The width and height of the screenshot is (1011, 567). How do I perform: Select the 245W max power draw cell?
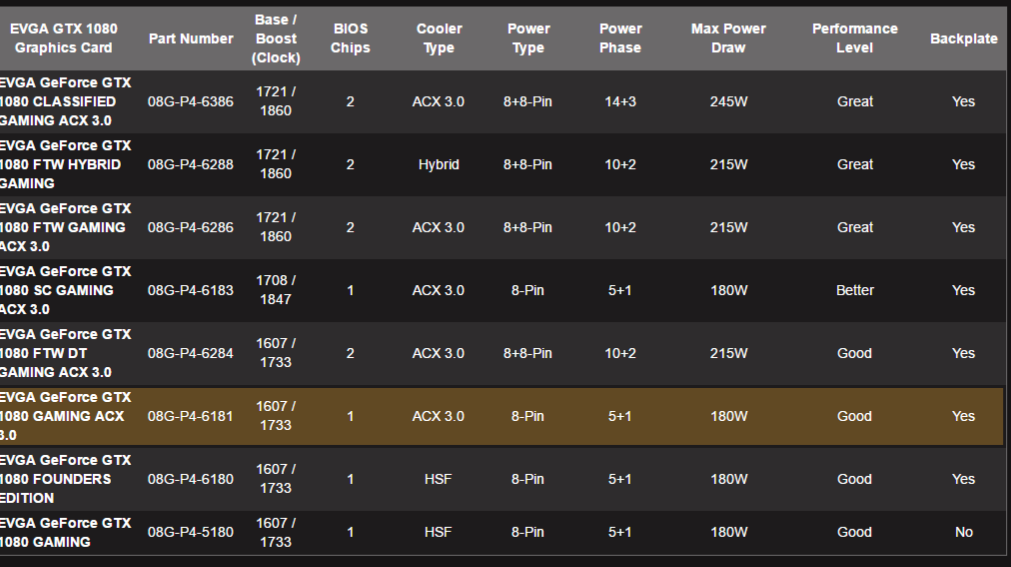729,102
